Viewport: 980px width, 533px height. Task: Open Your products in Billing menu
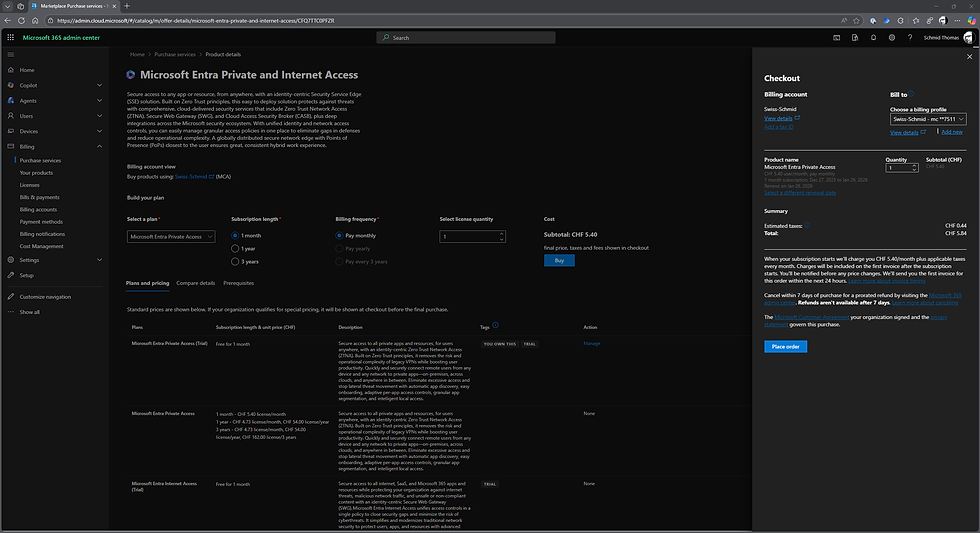click(36, 173)
